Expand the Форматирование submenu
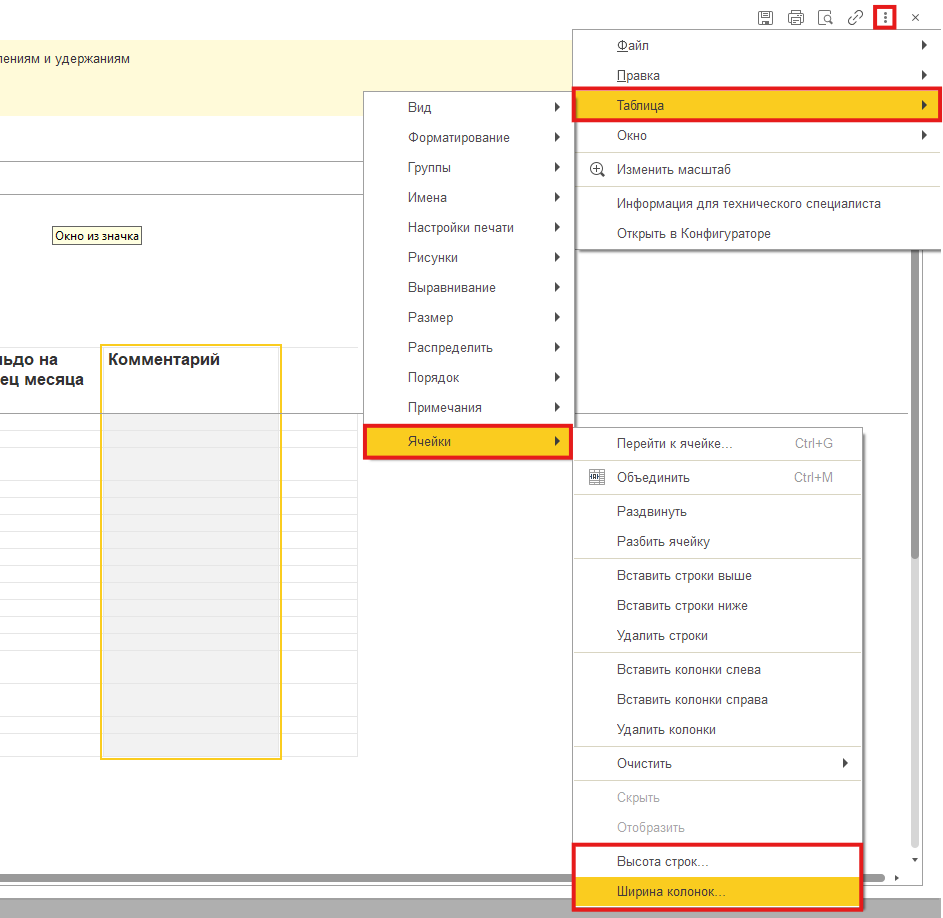Viewport: 943px width, 918px height. pyautogui.click(x=469, y=137)
